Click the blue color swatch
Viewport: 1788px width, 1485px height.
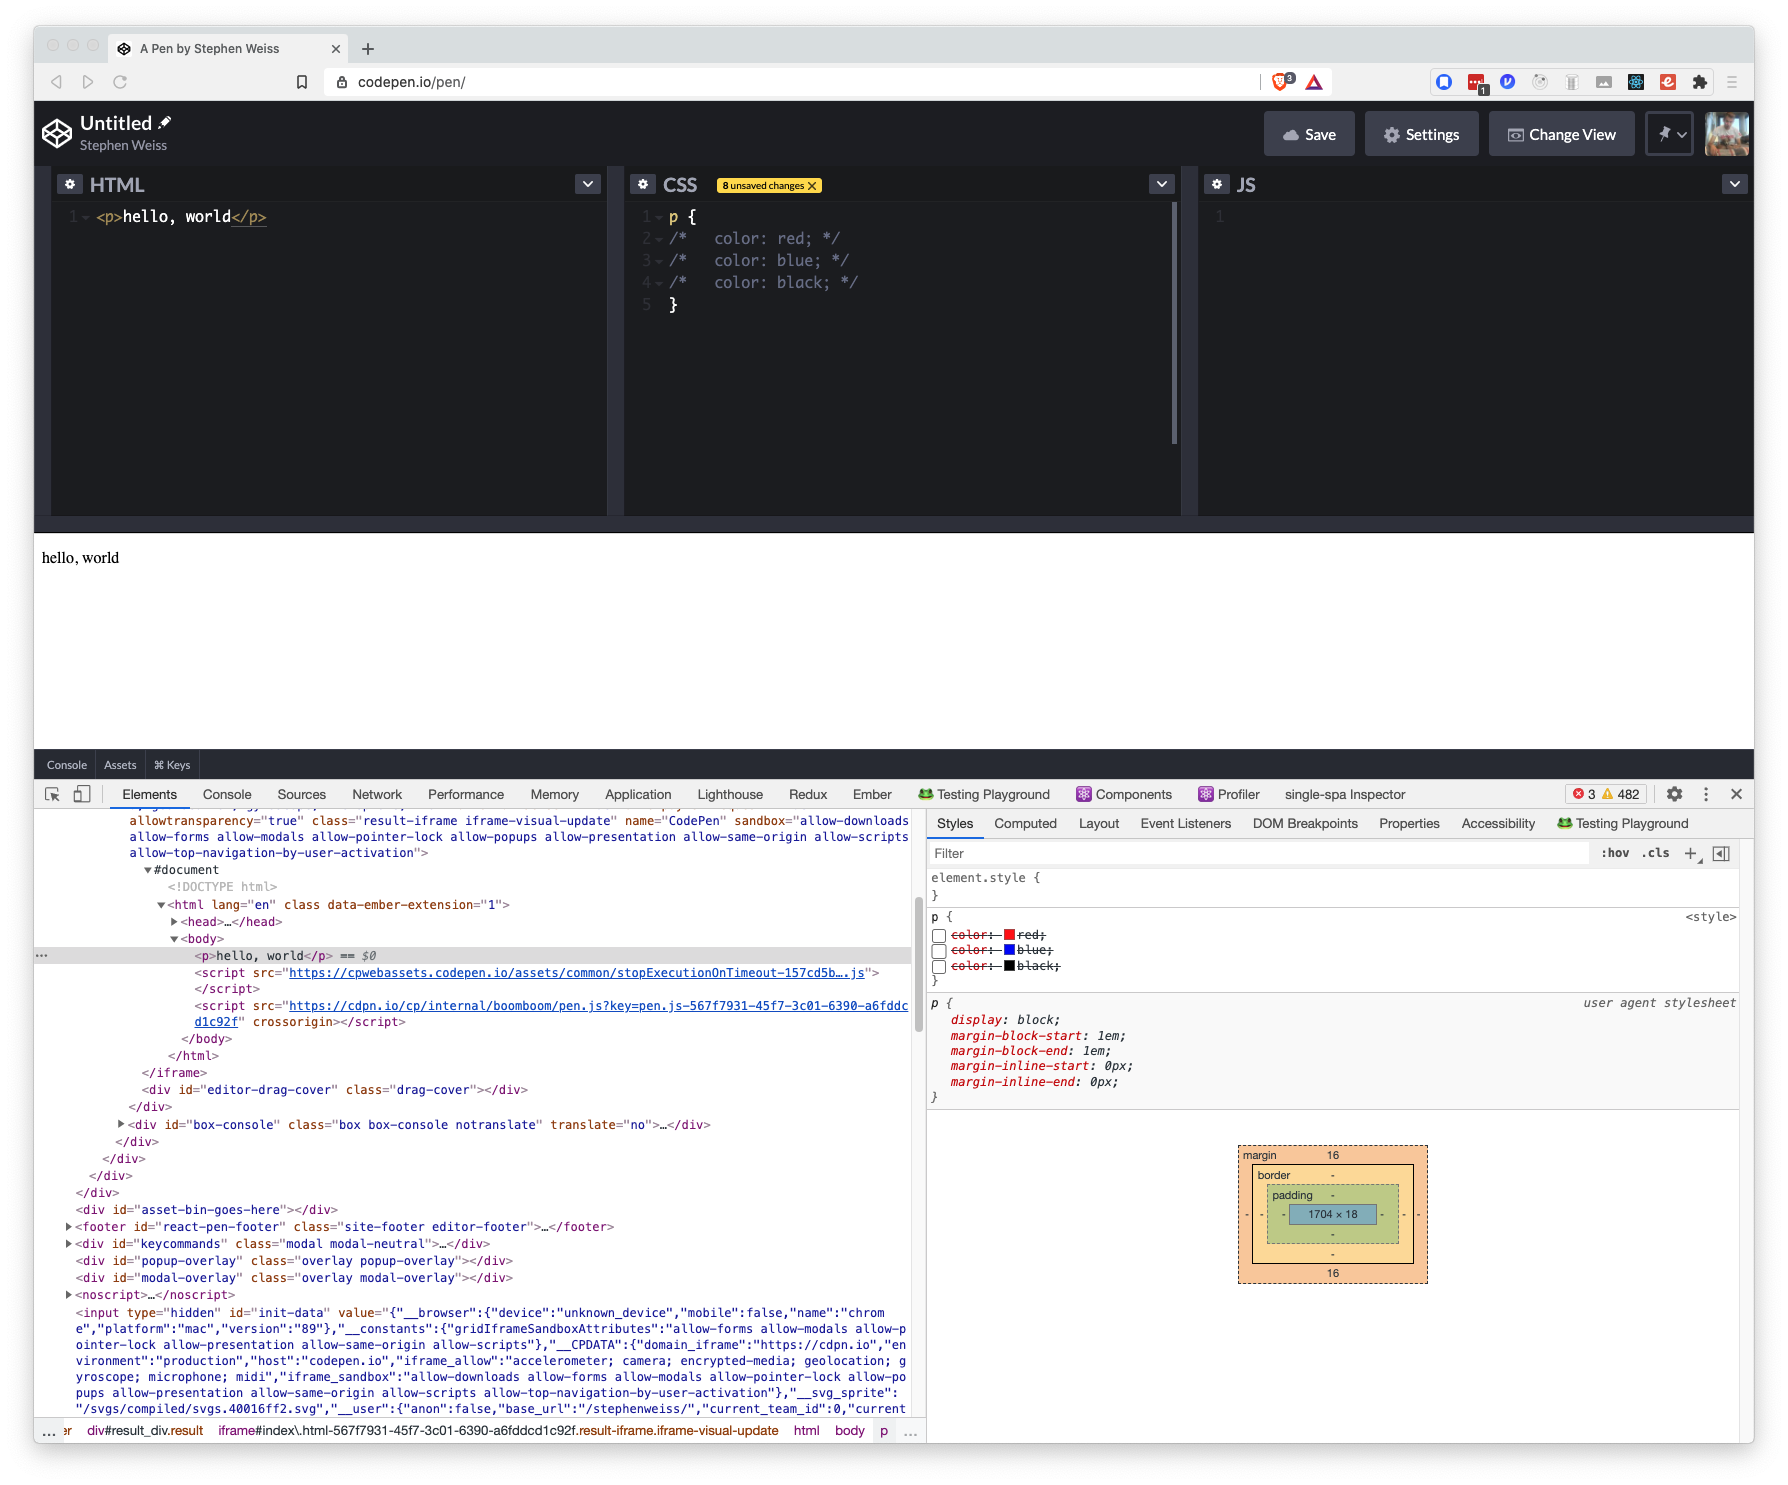[x=1009, y=949]
